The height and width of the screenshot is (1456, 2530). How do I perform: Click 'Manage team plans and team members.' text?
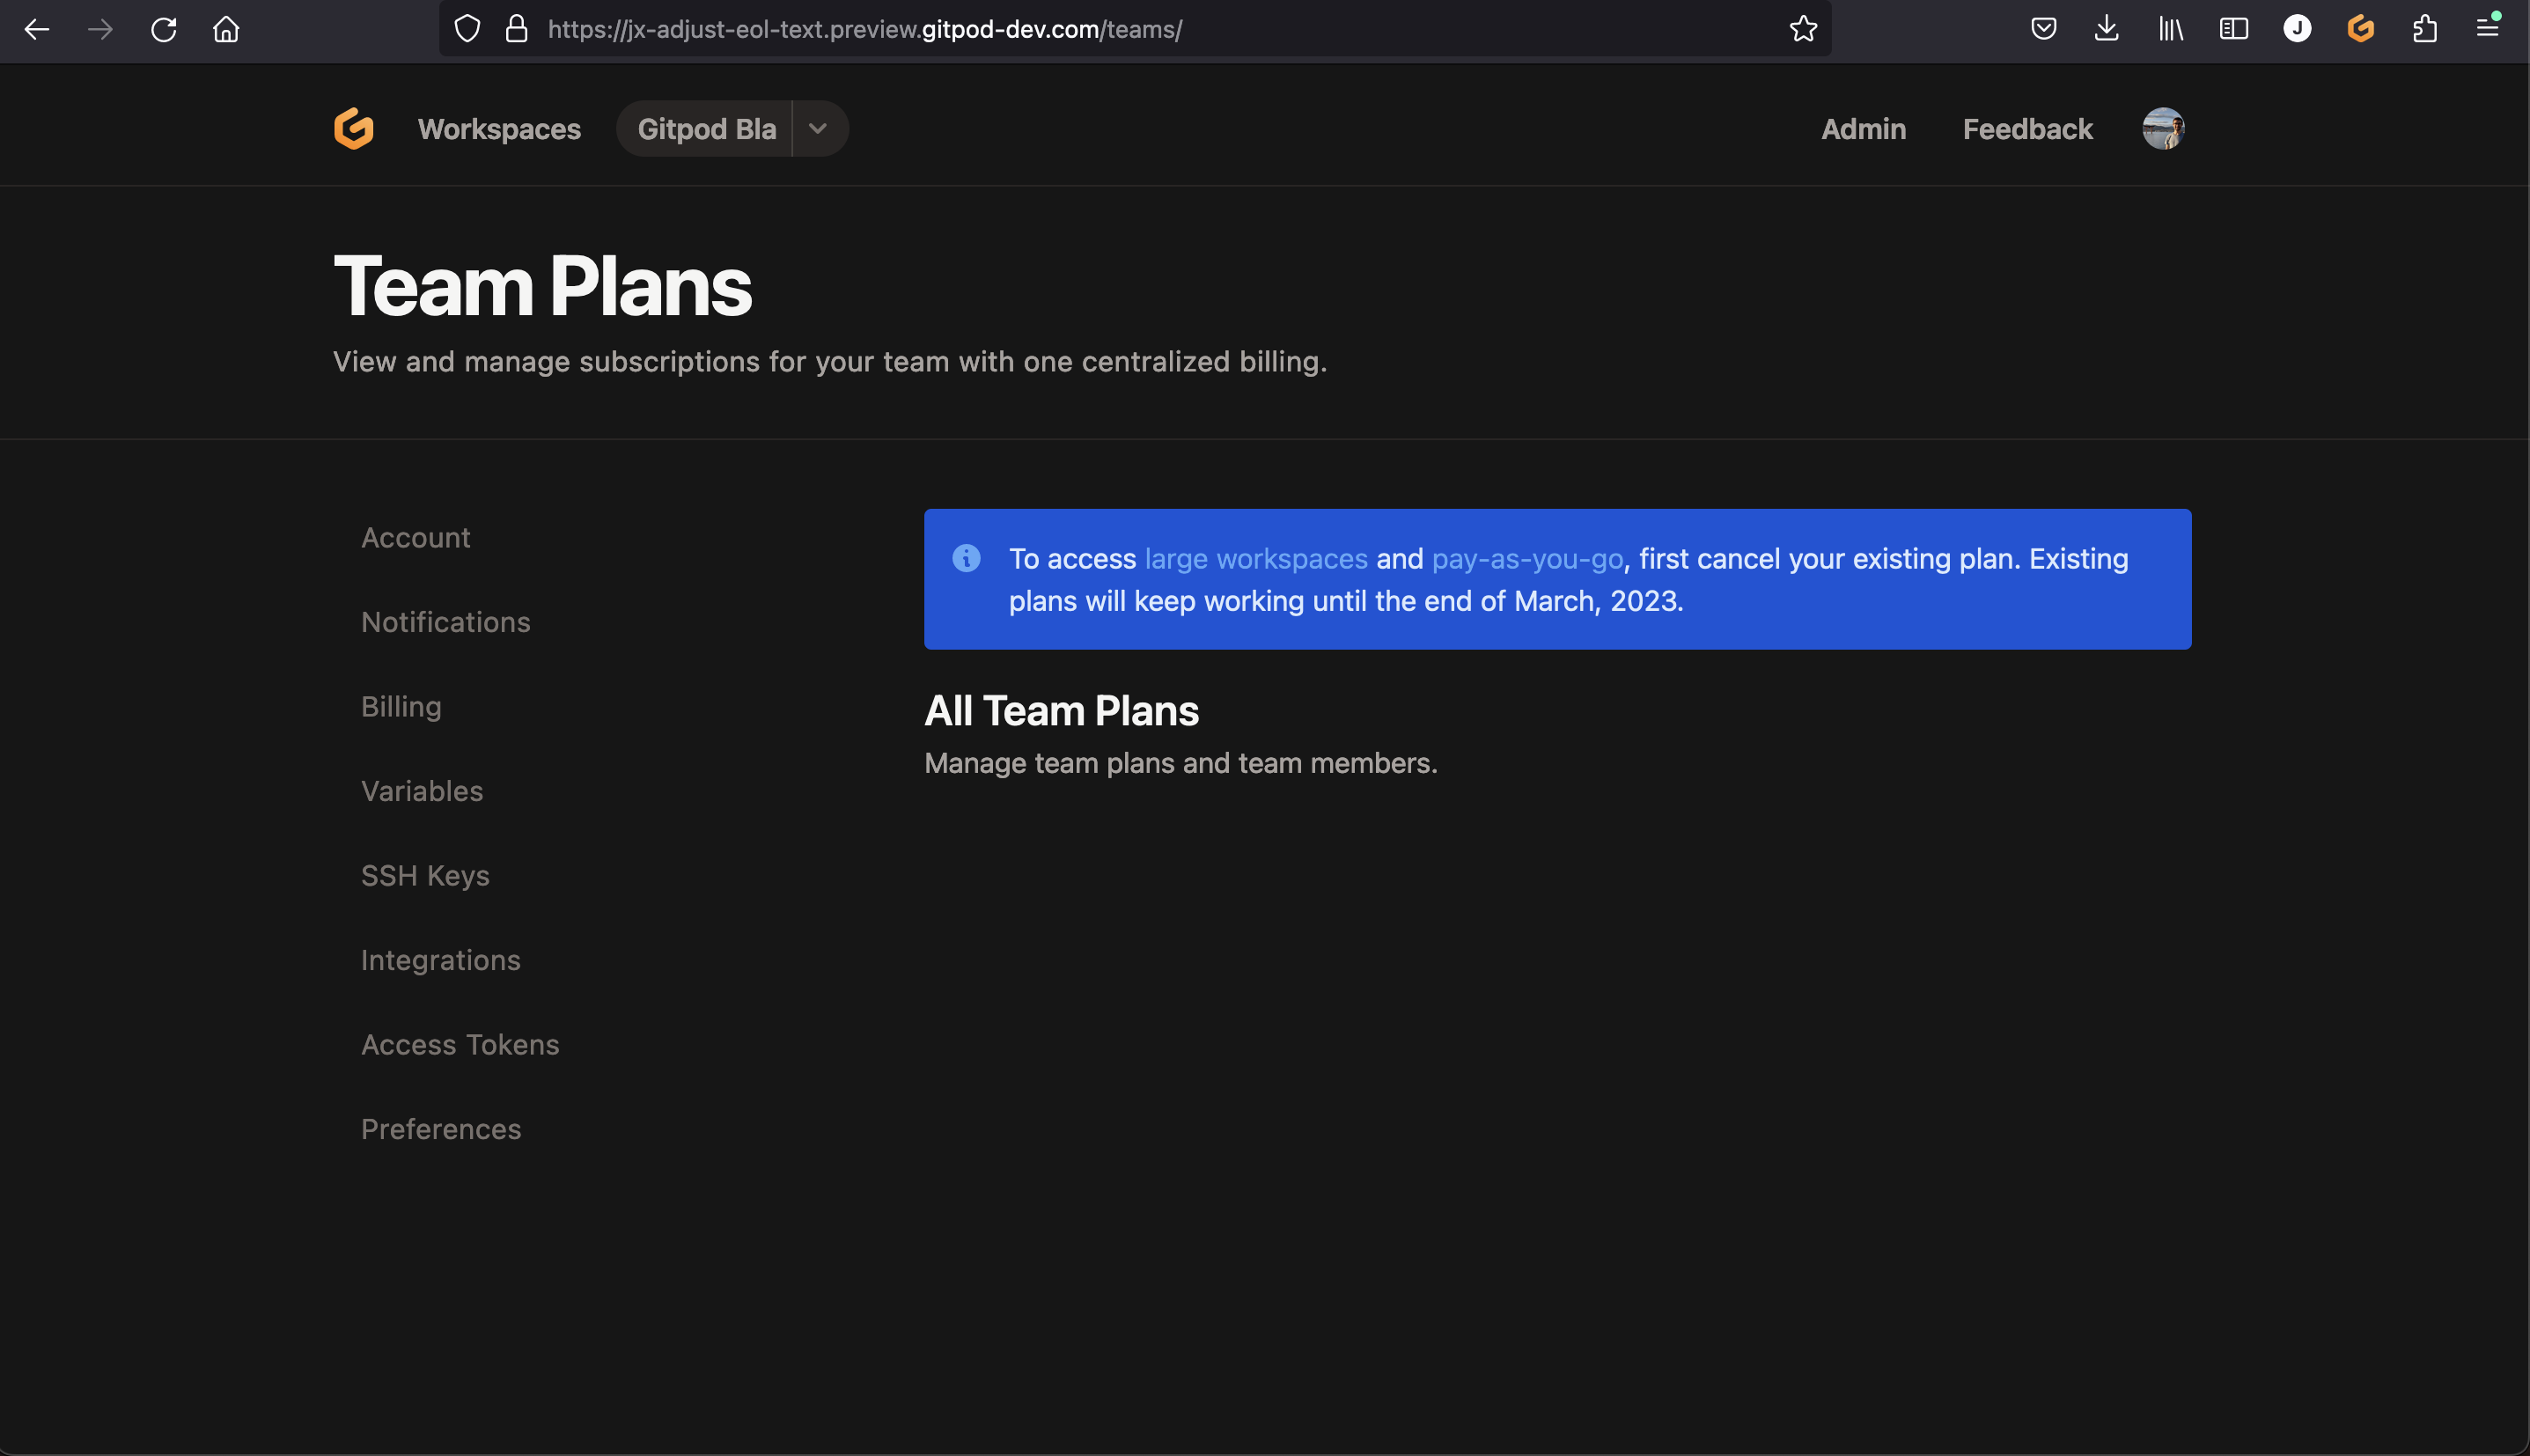[x=1181, y=763]
